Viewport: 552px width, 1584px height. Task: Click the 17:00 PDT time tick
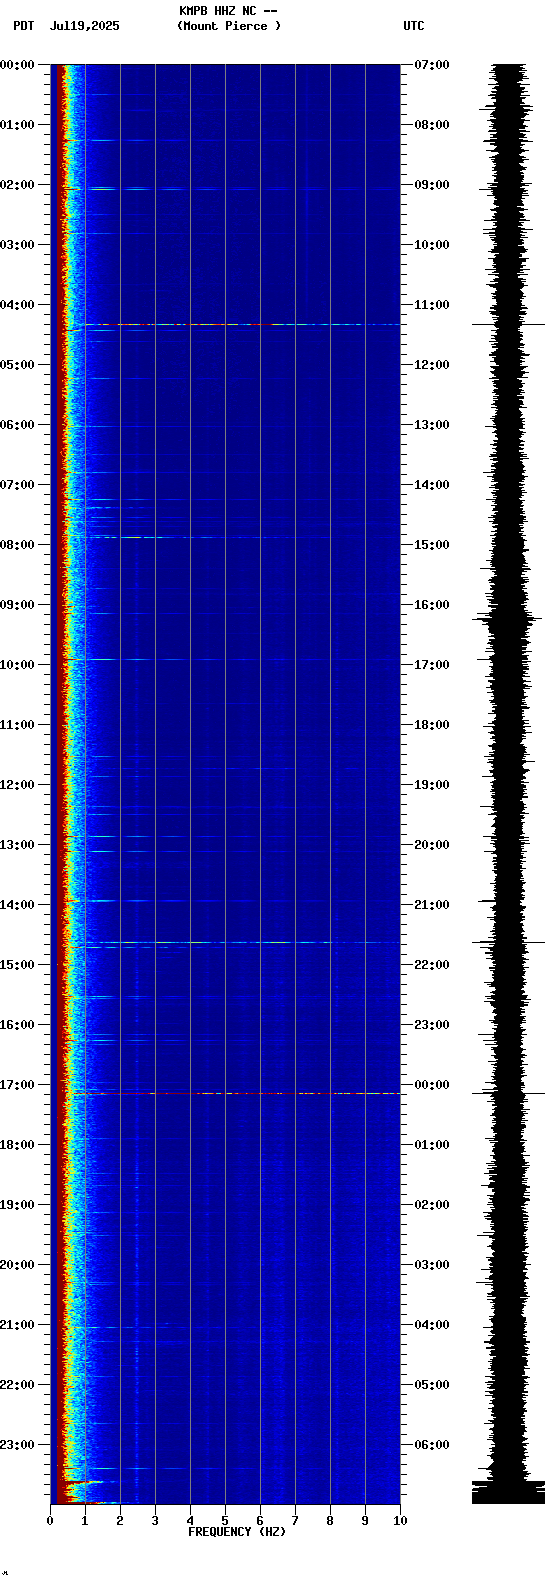click(17, 1085)
